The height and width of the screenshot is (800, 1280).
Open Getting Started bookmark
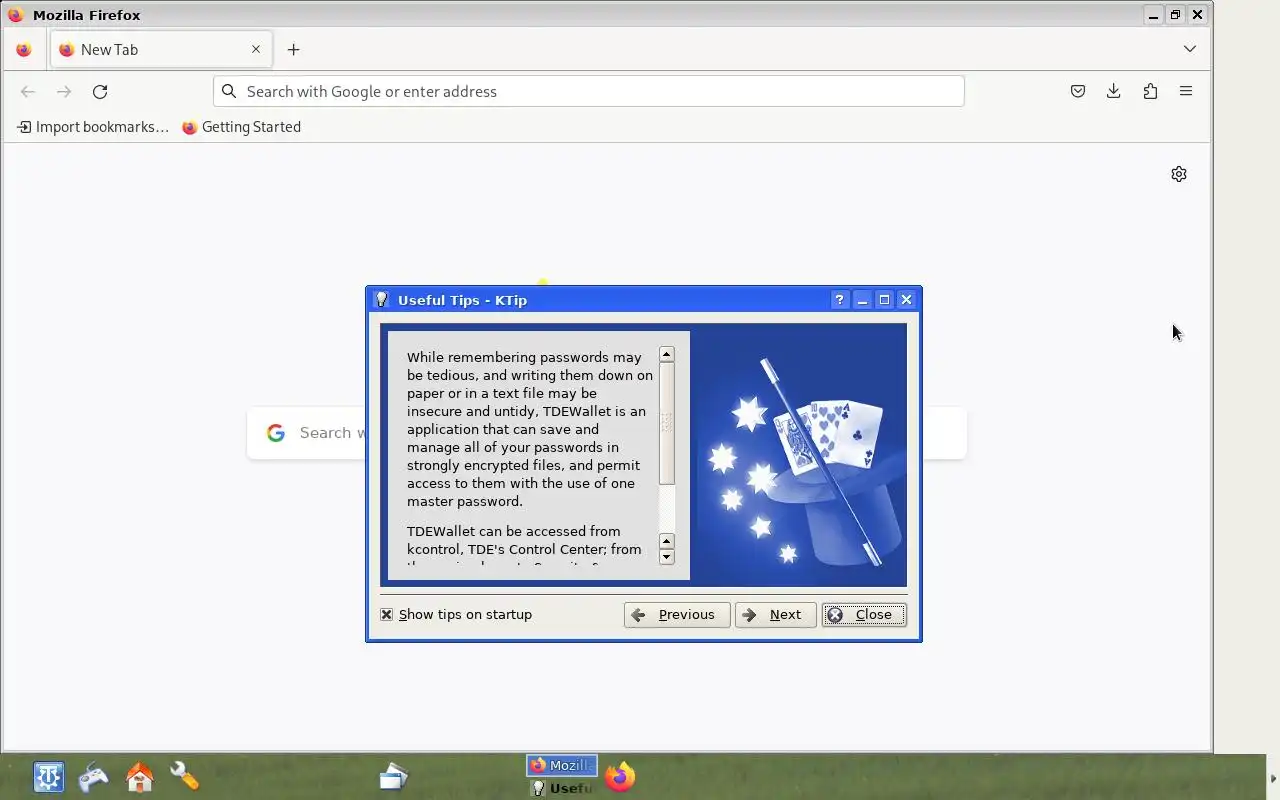(x=241, y=127)
